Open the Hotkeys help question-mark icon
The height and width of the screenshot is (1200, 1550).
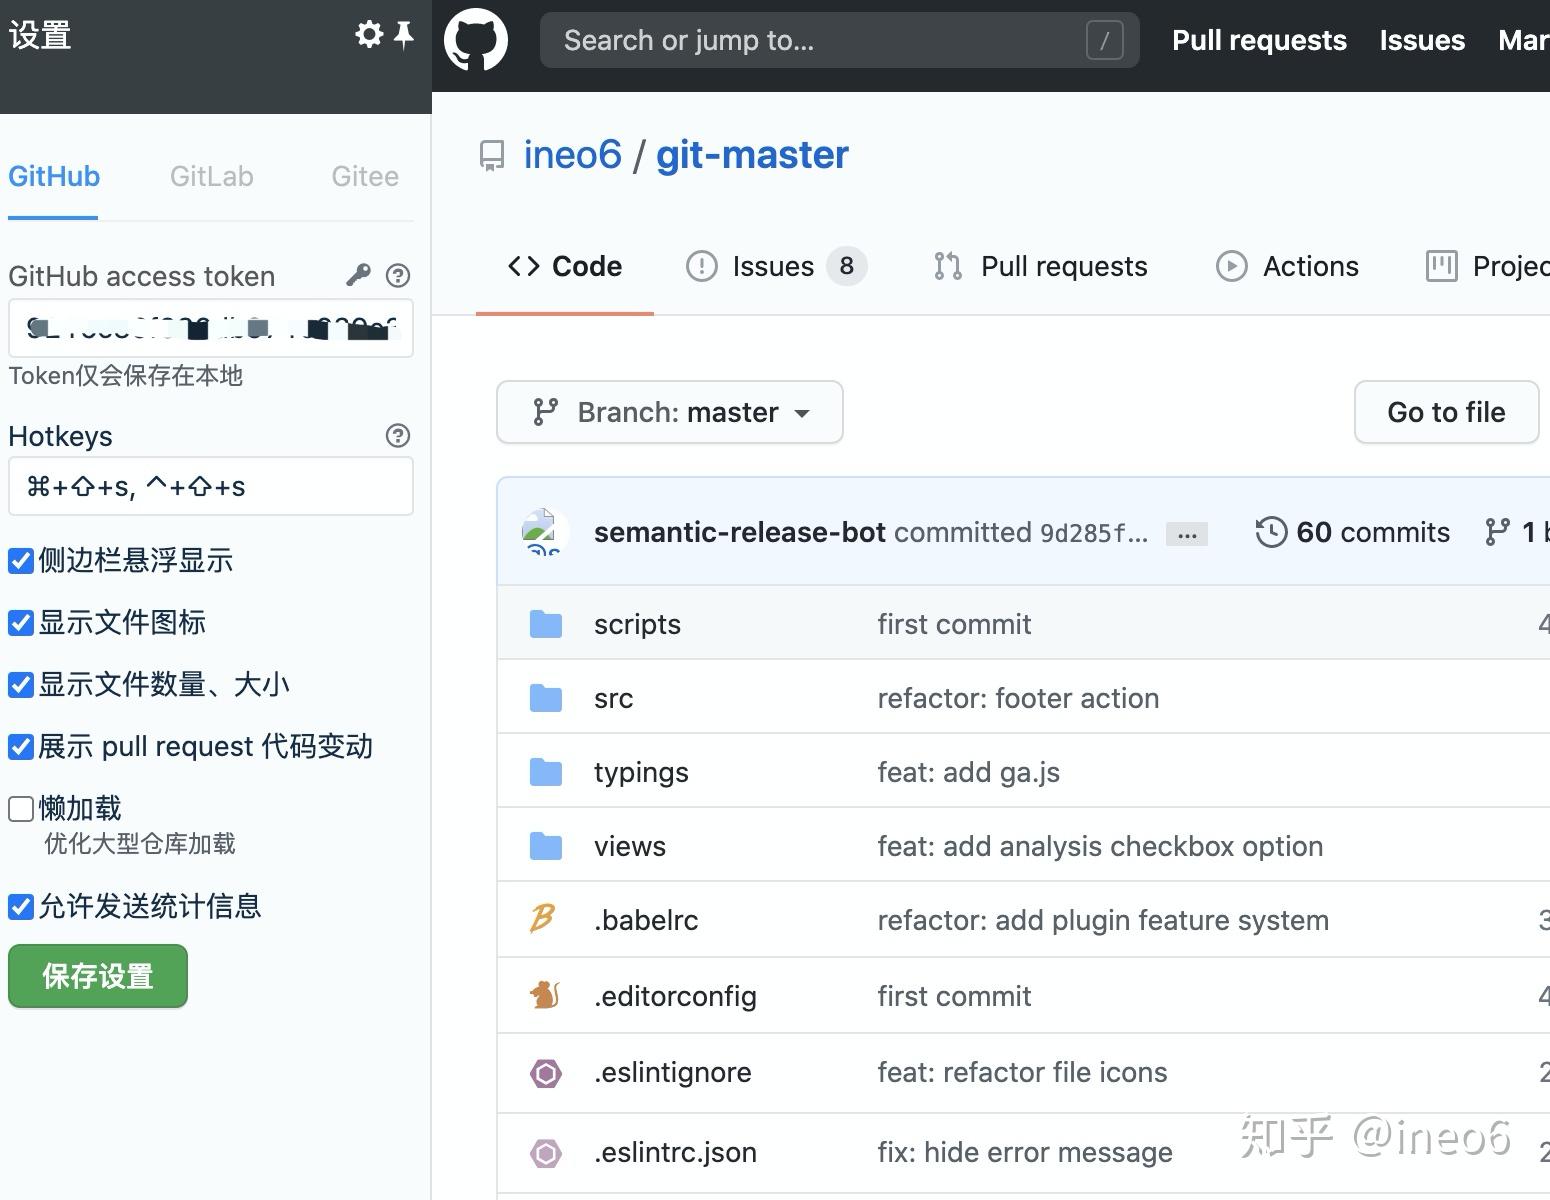click(397, 435)
